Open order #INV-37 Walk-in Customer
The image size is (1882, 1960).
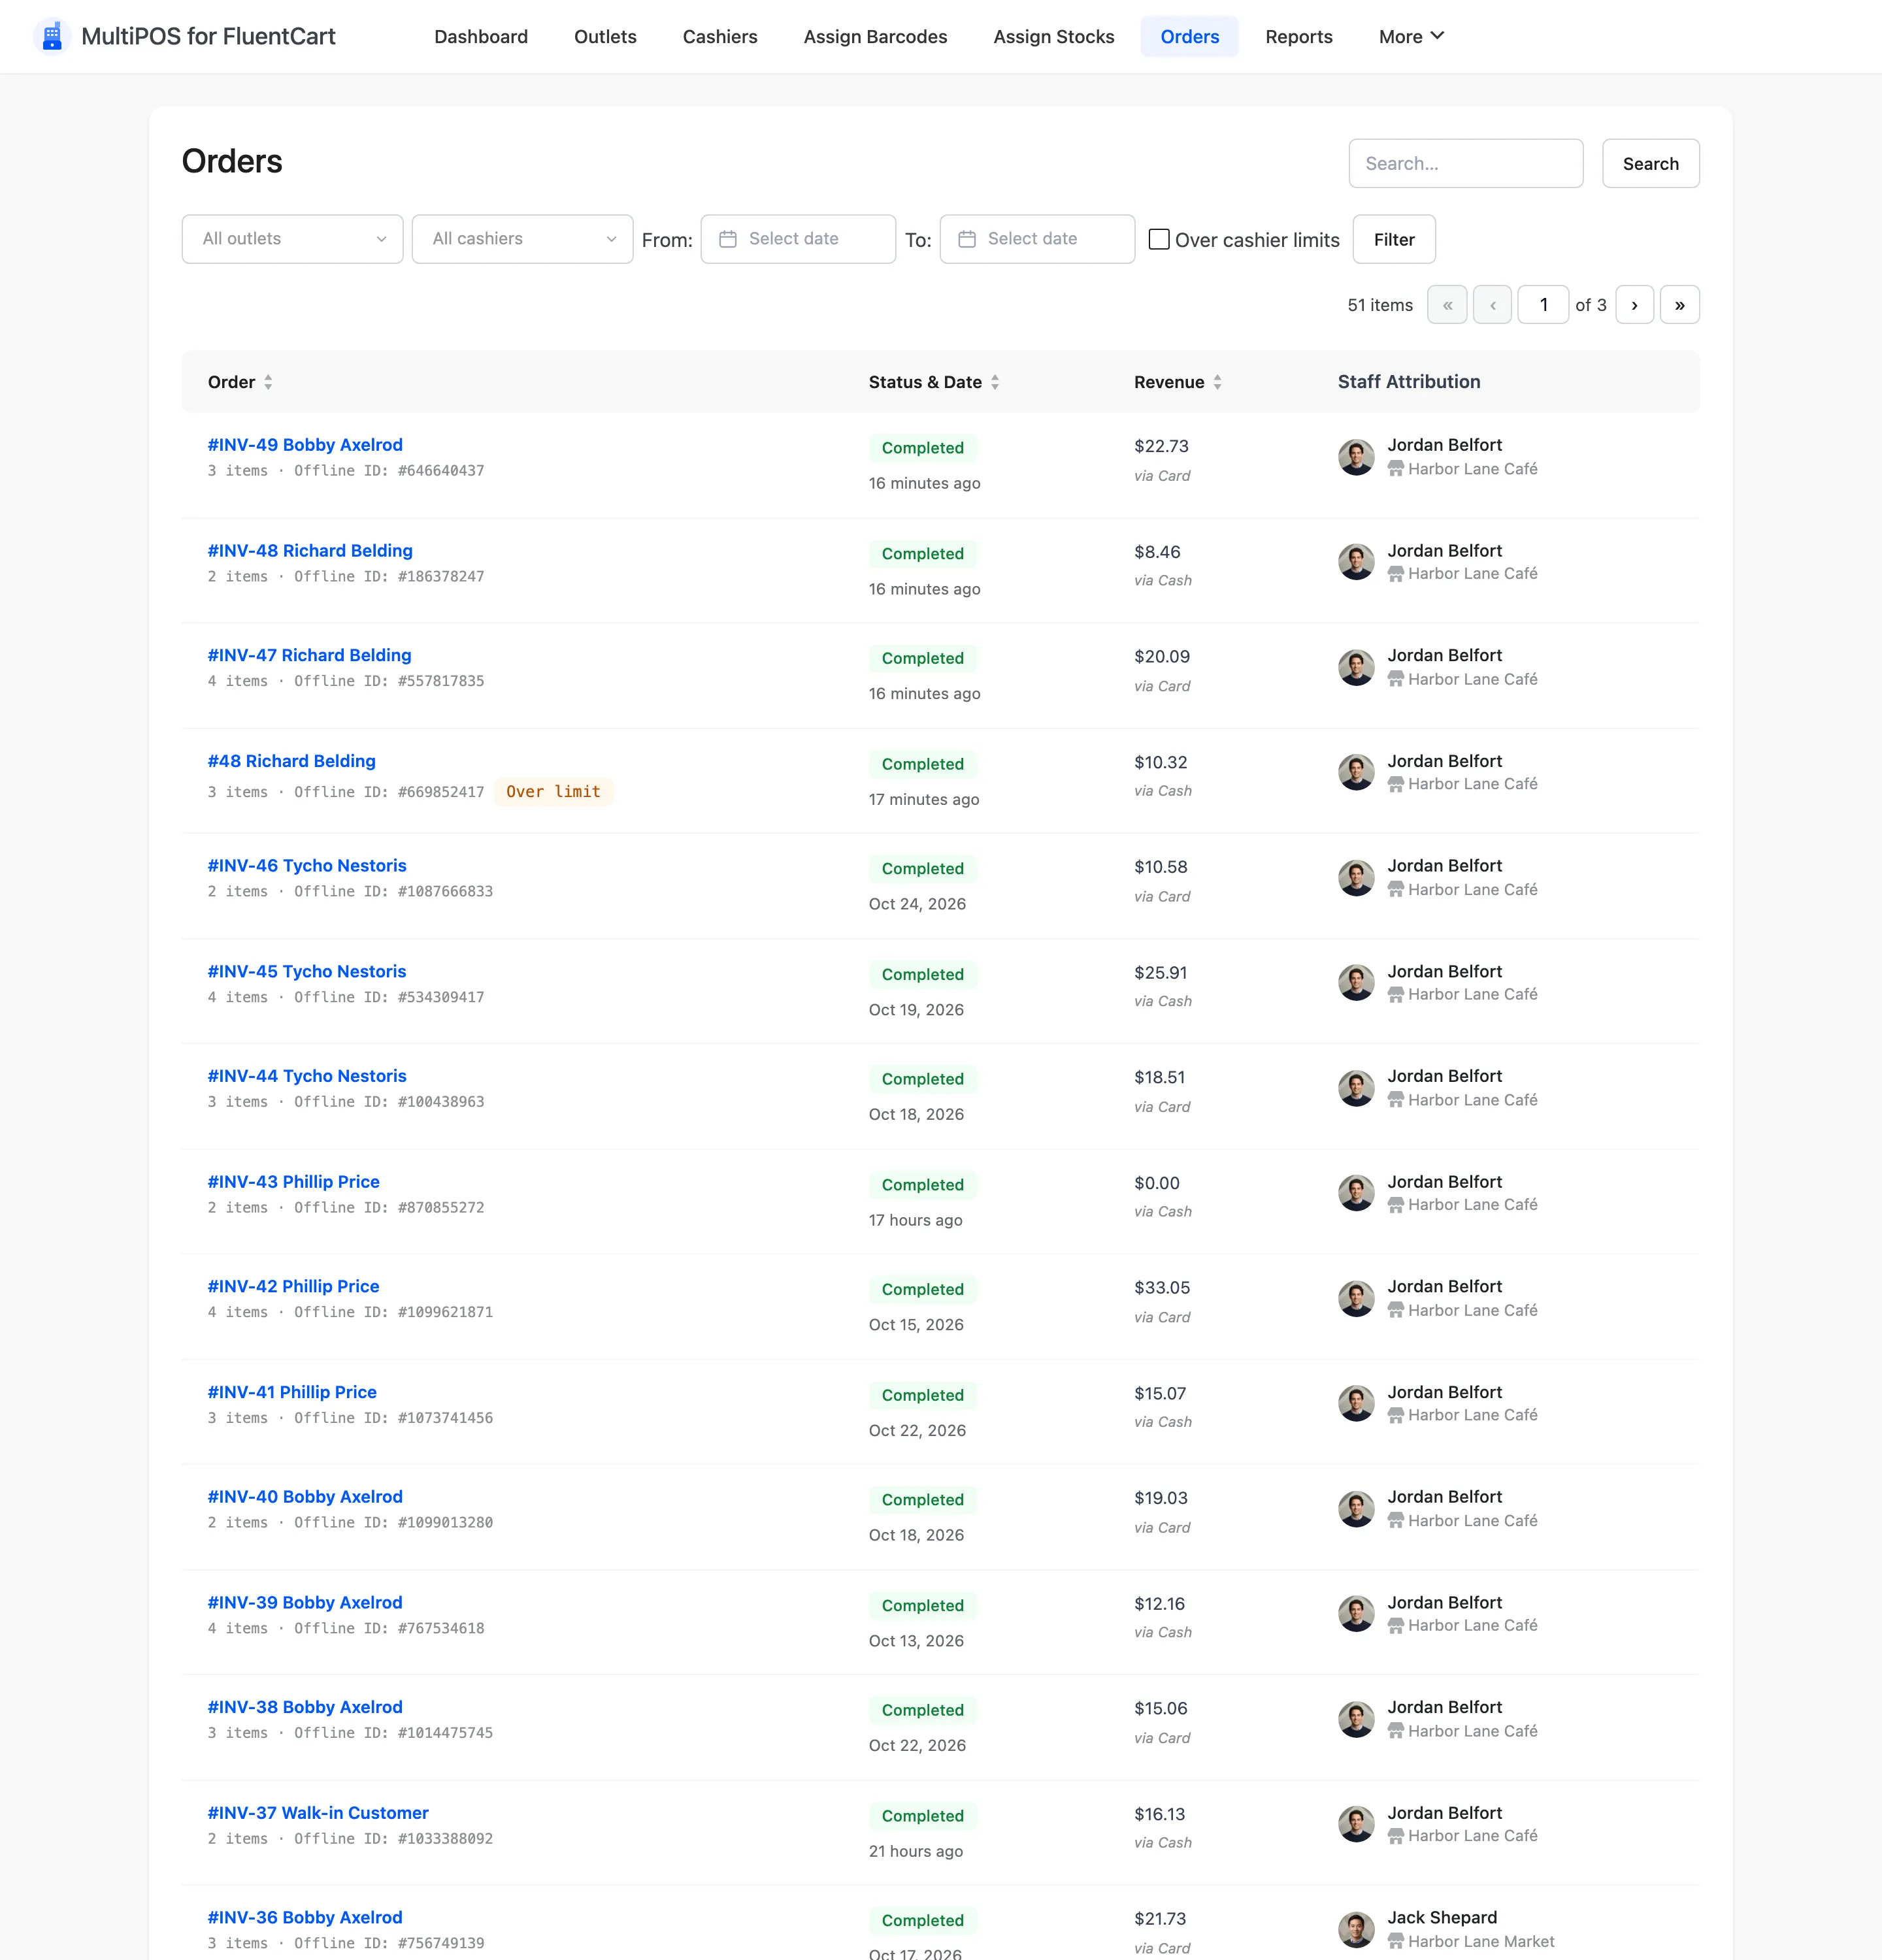pos(318,1813)
